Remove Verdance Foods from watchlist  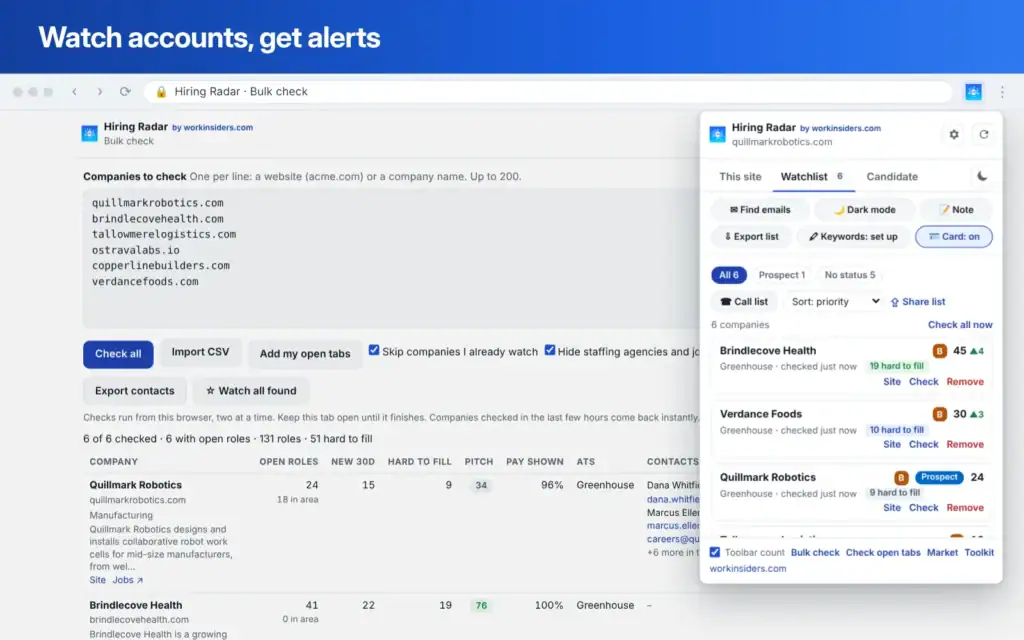point(965,444)
